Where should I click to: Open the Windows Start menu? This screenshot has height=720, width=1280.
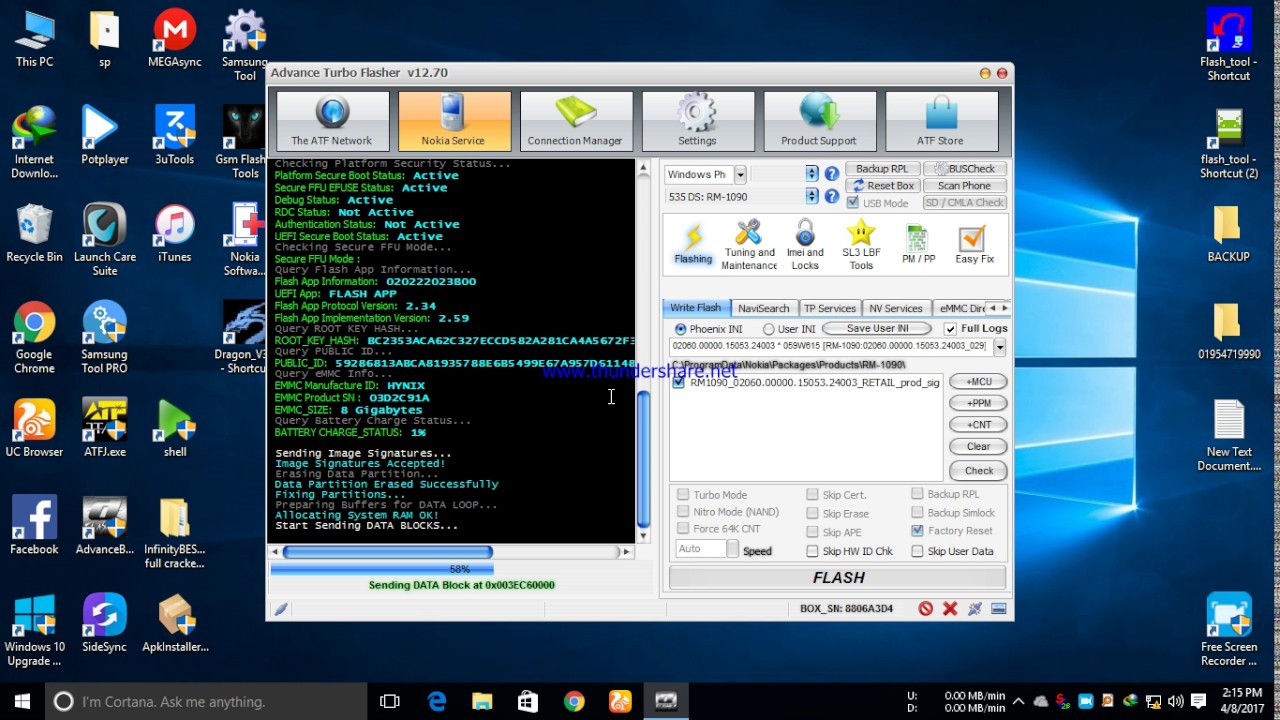[22, 701]
